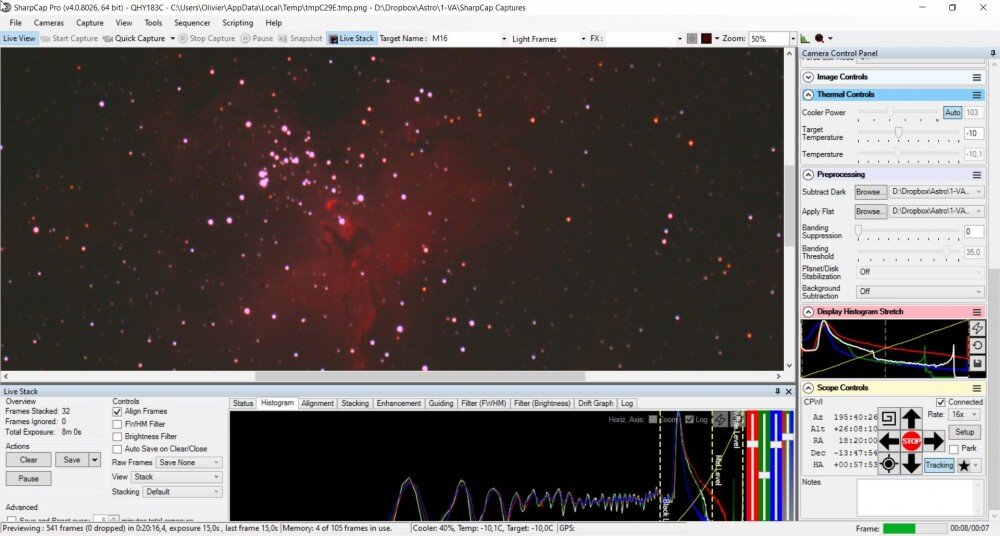The height and width of the screenshot is (536, 1000).
Task: Open the Zoom 50% dropdown
Action: pos(793,38)
